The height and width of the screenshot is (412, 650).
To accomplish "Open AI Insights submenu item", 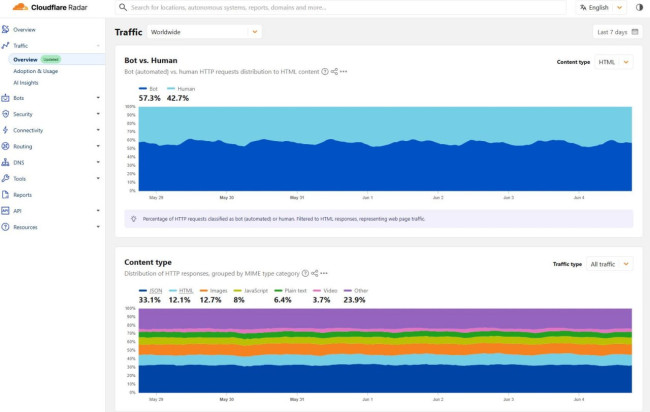I will coord(26,82).
